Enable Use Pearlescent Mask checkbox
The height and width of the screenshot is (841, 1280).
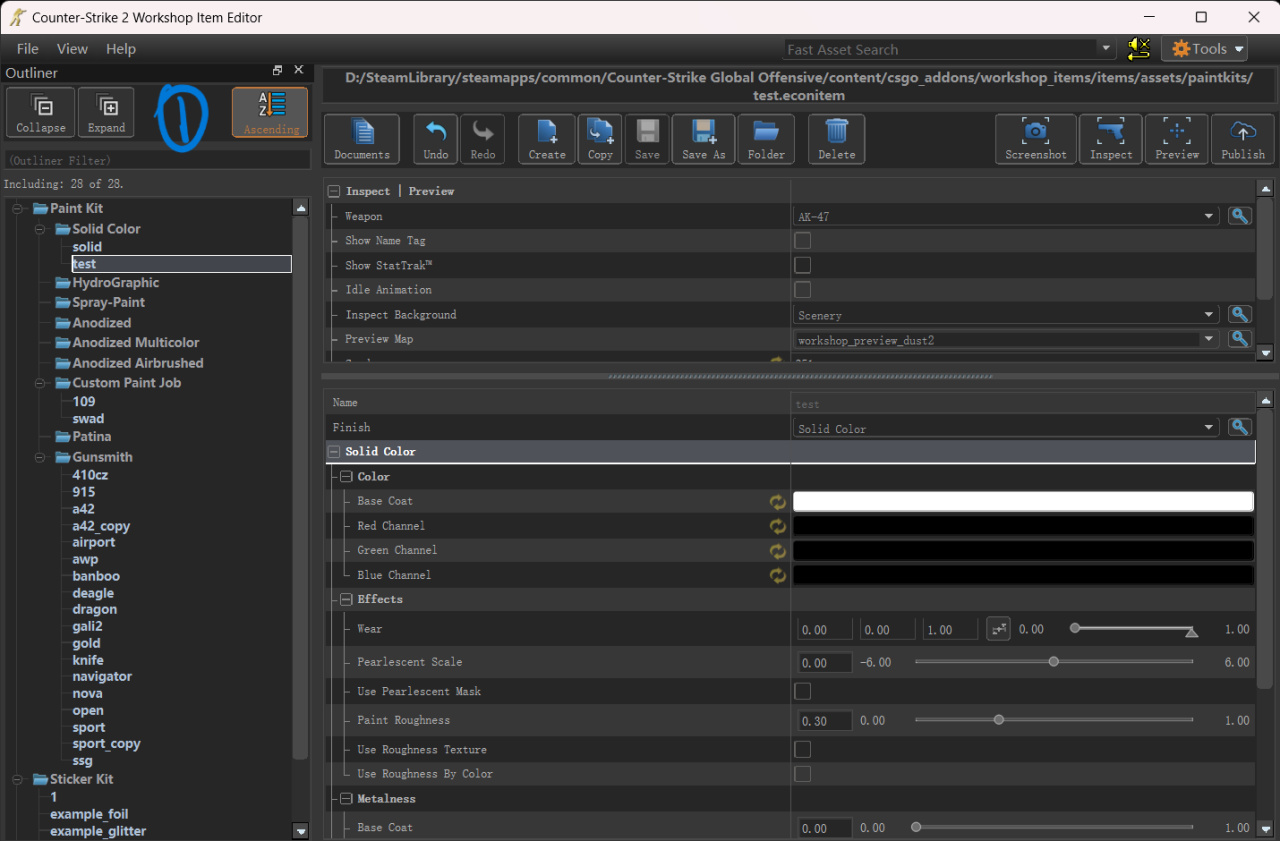click(802, 691)
